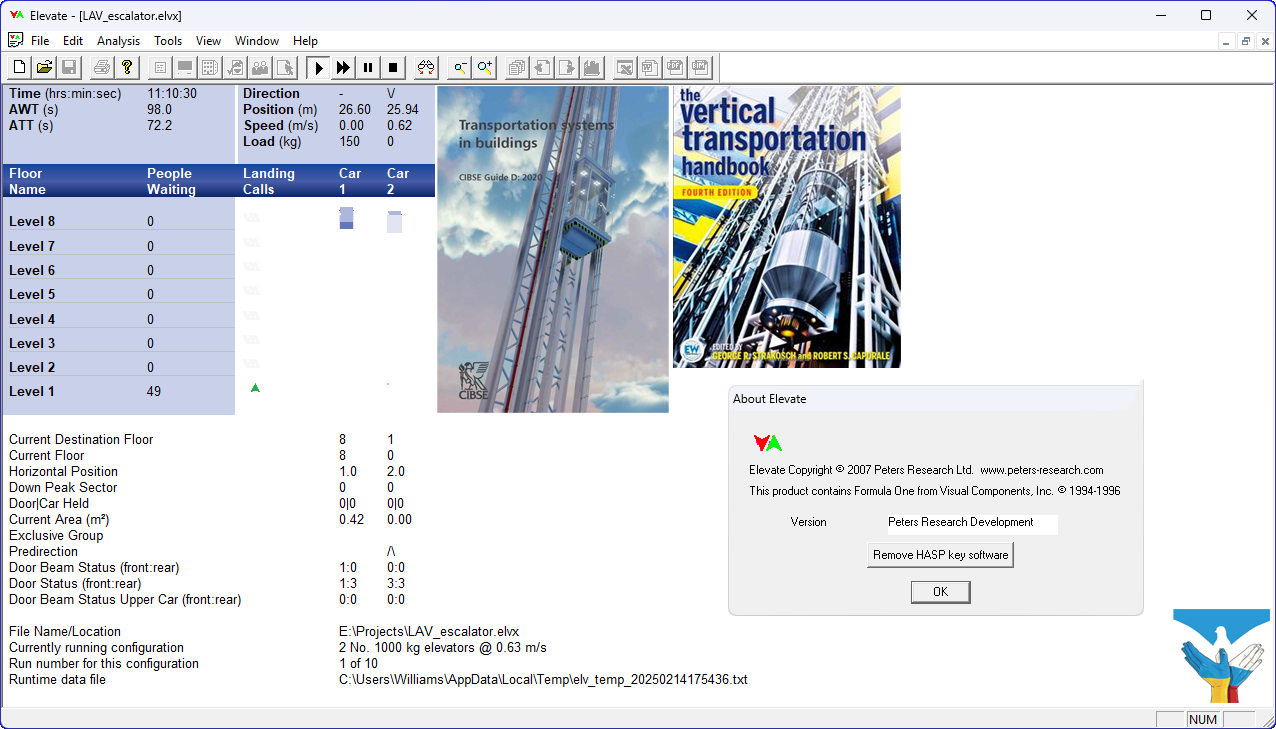
Task: Open the Help menu
Action: pyautogui.click(x=305, y=41)
